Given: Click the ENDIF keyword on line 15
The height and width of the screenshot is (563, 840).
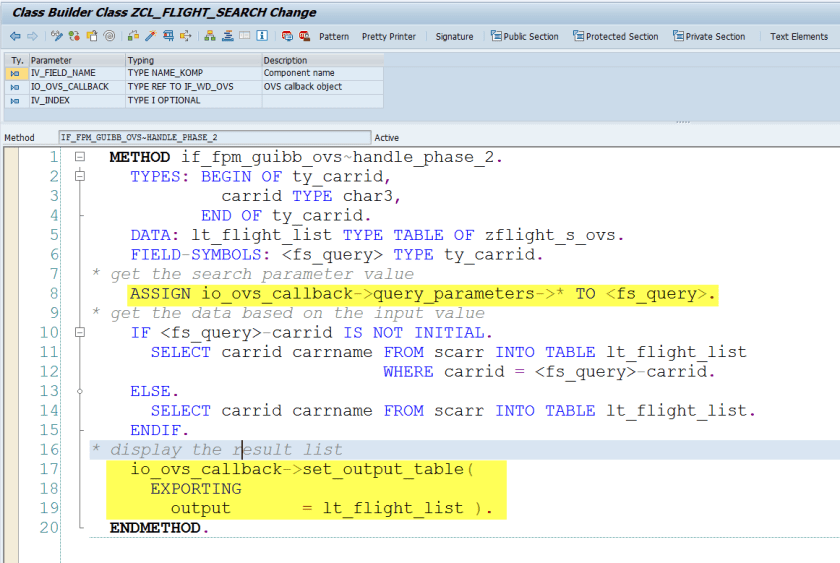Looking at the screenshot, I should (156, 430).
